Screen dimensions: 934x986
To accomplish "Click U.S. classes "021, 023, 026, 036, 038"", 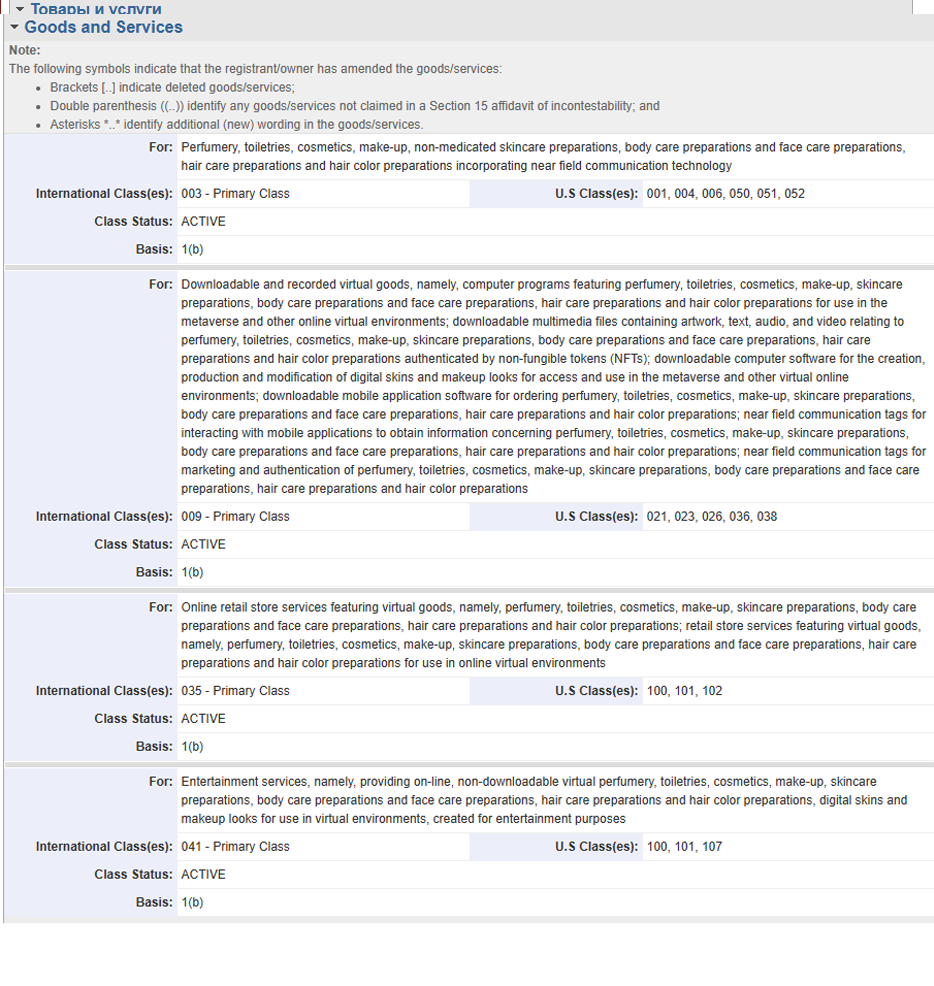I will click(712, 516).
